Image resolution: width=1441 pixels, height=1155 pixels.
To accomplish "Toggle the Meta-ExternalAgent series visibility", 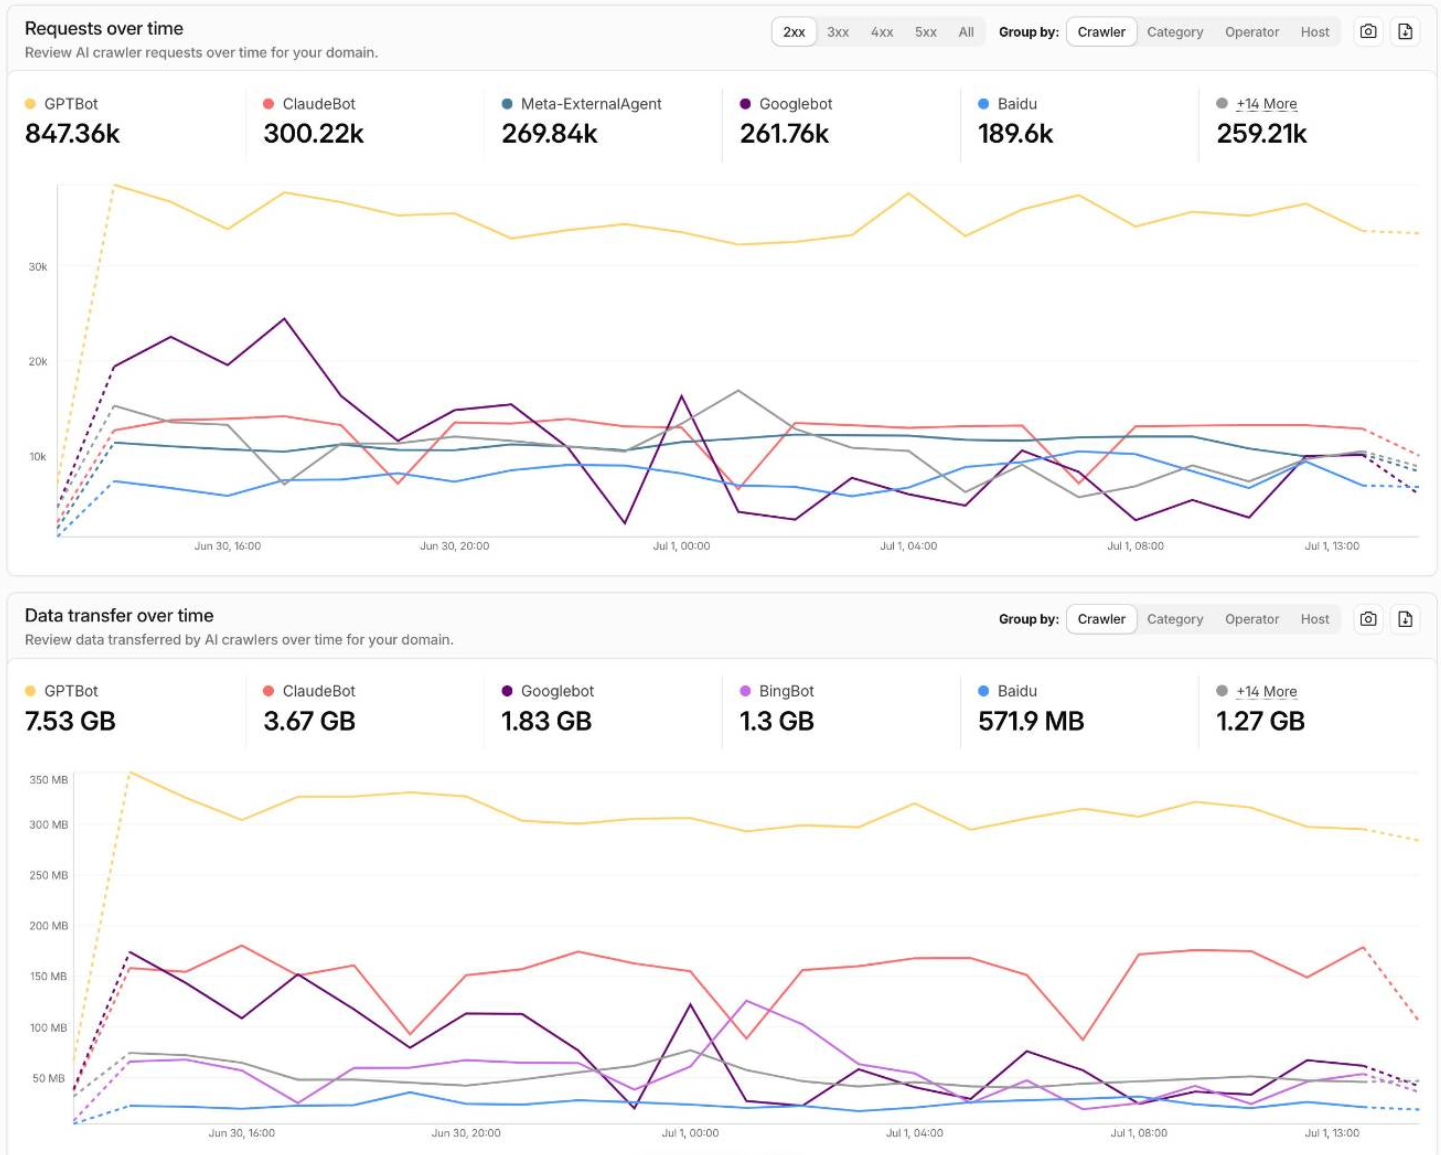I will point(581,104).
